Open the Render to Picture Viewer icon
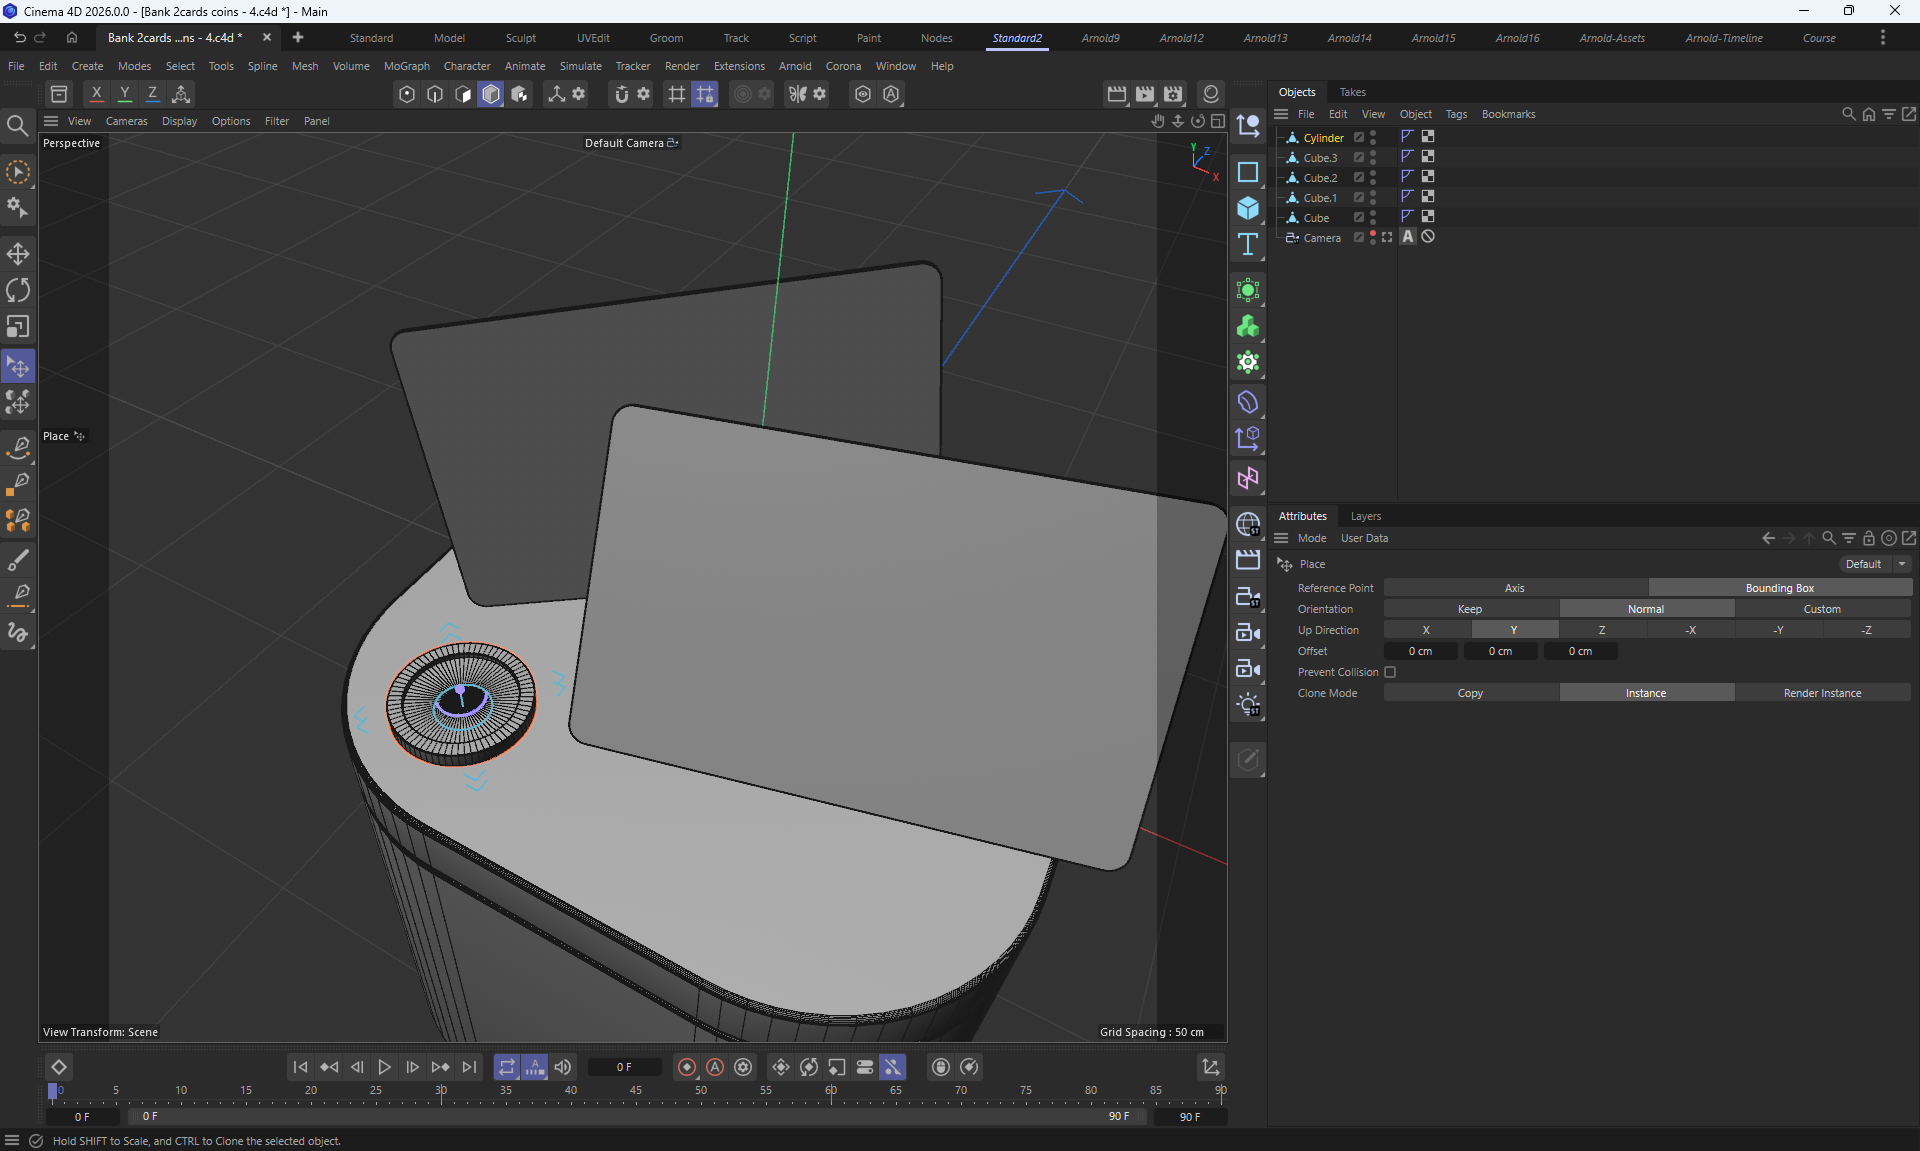Image resolution: width=1920 pixels, height=1151 pixels. [x=1145, y=94]
